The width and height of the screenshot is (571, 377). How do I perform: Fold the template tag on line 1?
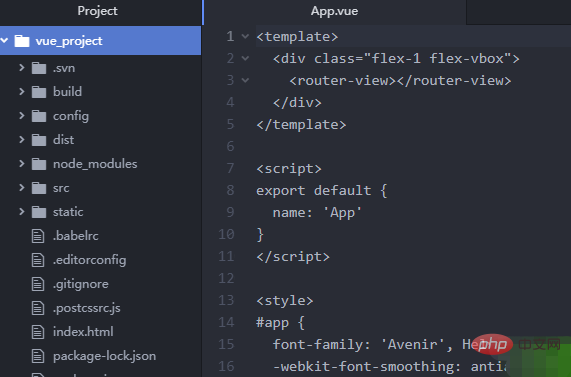tap(245, 36)
